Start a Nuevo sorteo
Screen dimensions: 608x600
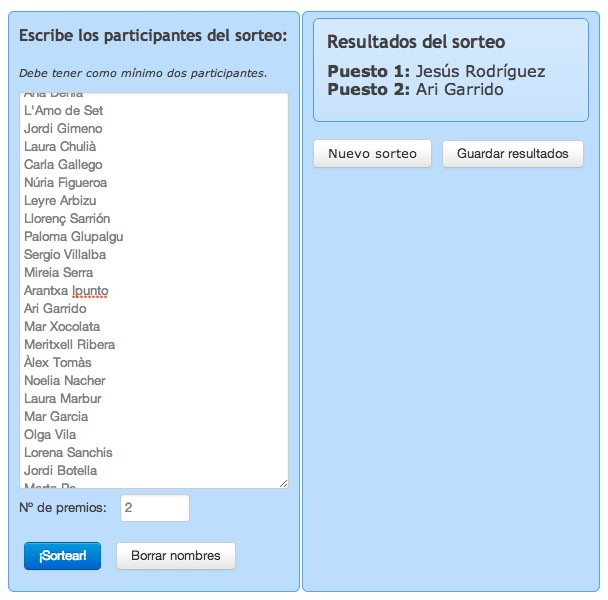[372, 154]
